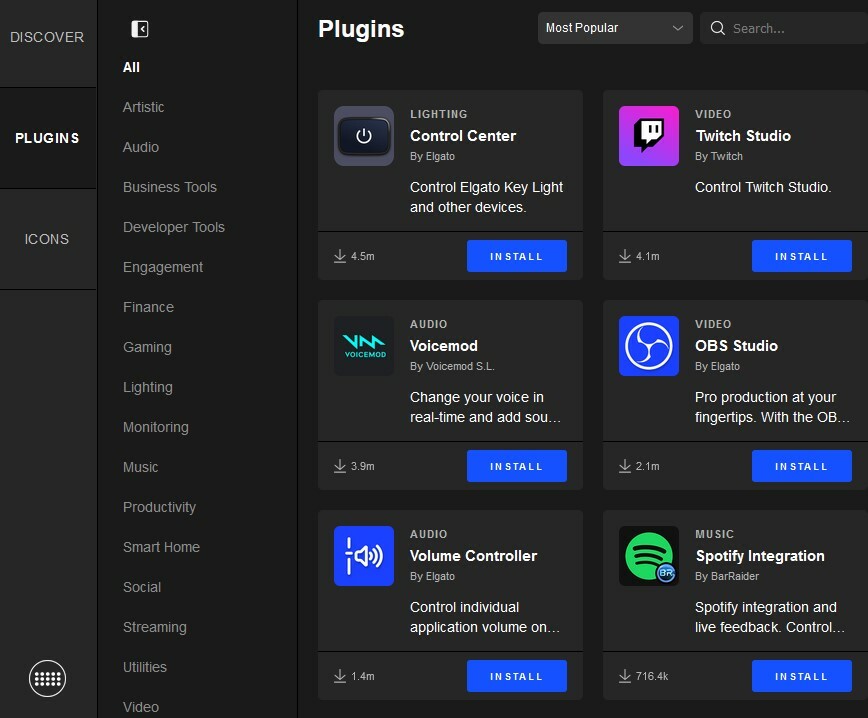Screen dimensions: 868x718
Task: Select the Plugins section tab
Action: [x=48, y=138]
